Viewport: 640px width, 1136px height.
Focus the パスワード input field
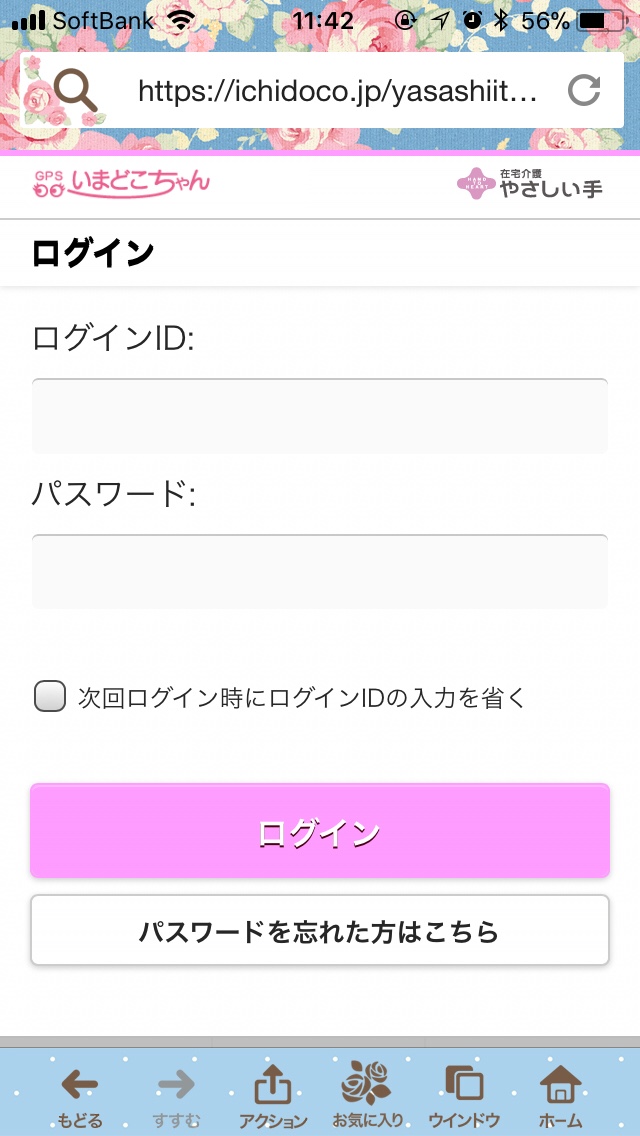pos(320,572)
